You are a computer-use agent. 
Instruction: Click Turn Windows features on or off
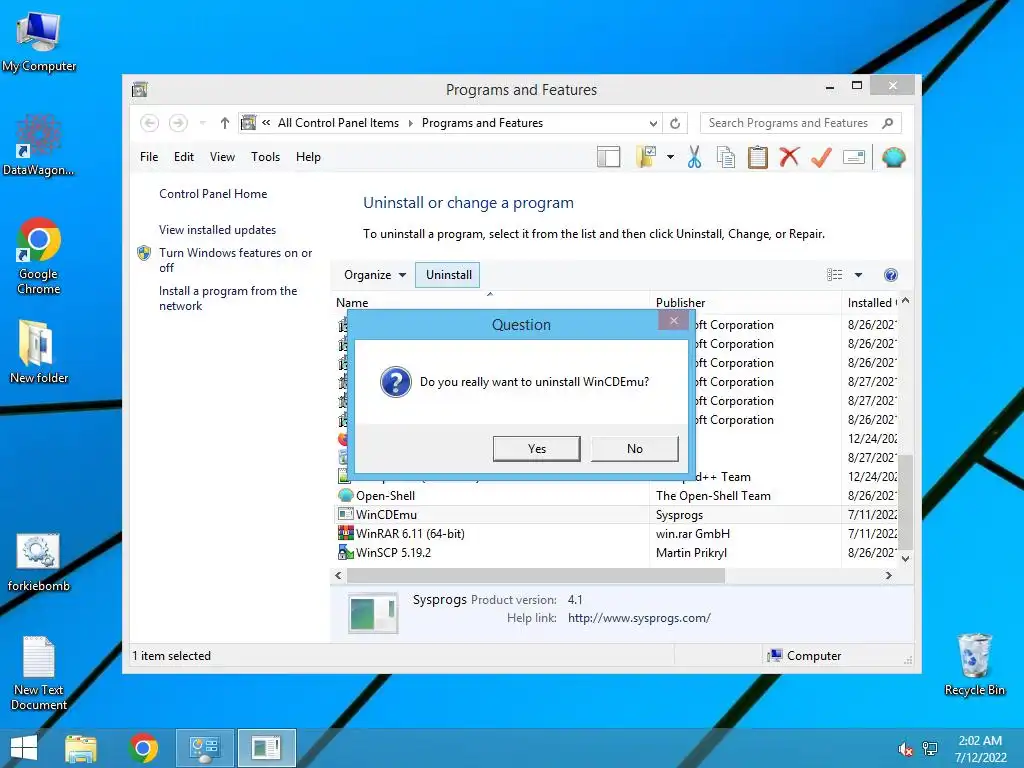235,260
